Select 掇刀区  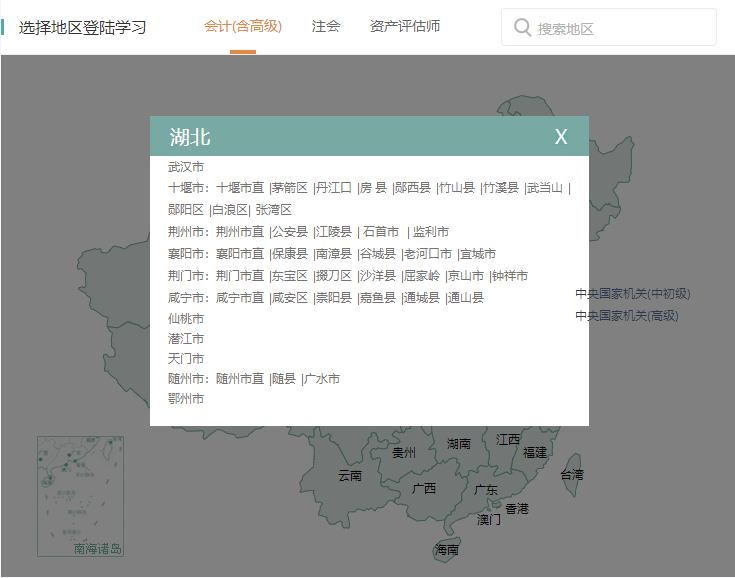[x=334, y=276]
